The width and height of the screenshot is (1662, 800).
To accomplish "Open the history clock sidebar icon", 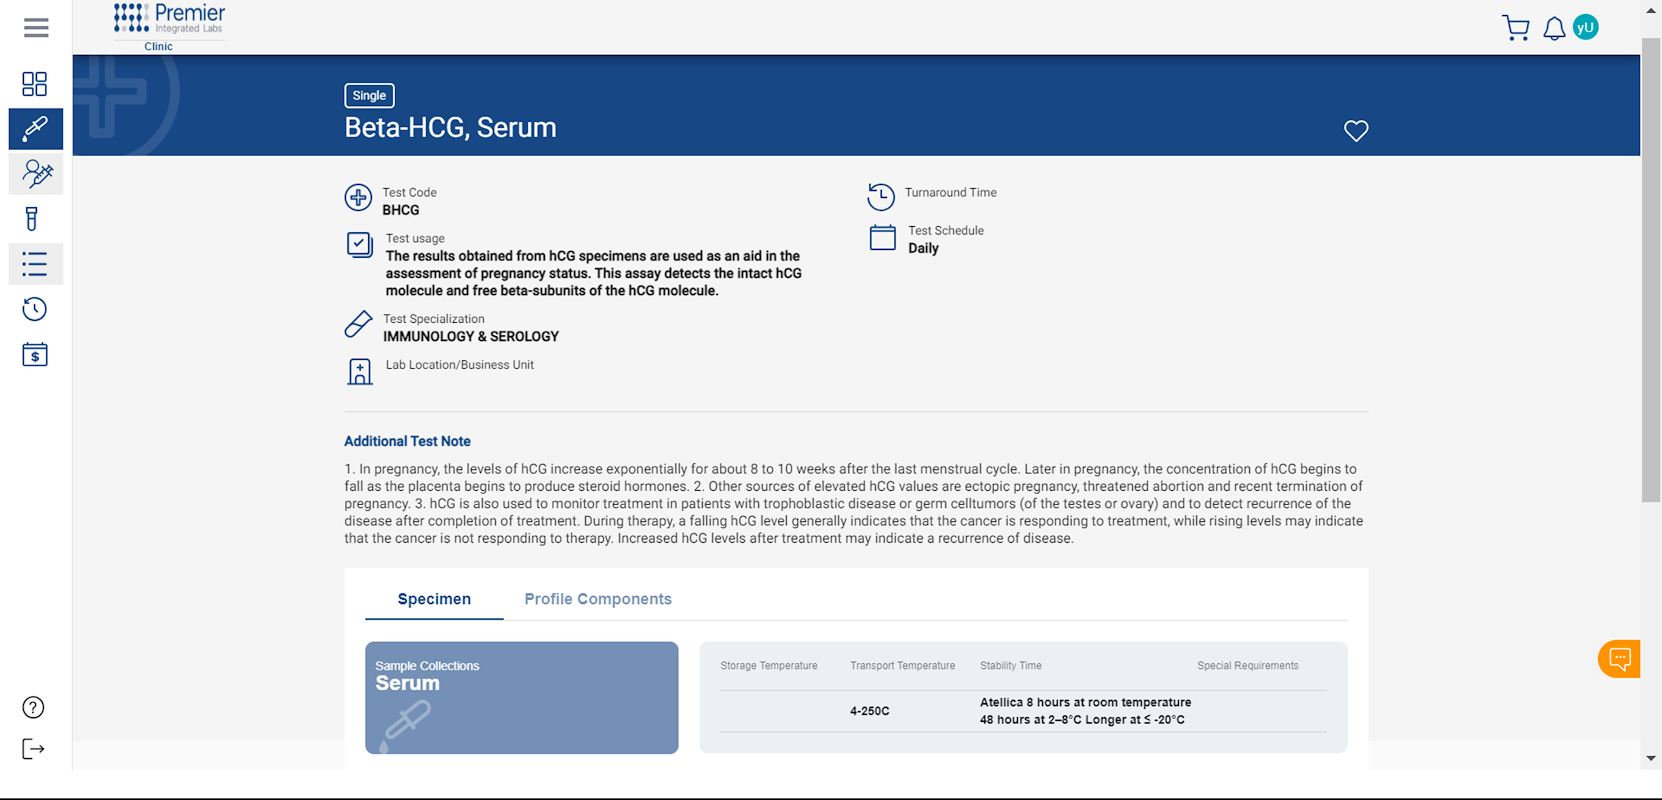I will tap(35, 309).
